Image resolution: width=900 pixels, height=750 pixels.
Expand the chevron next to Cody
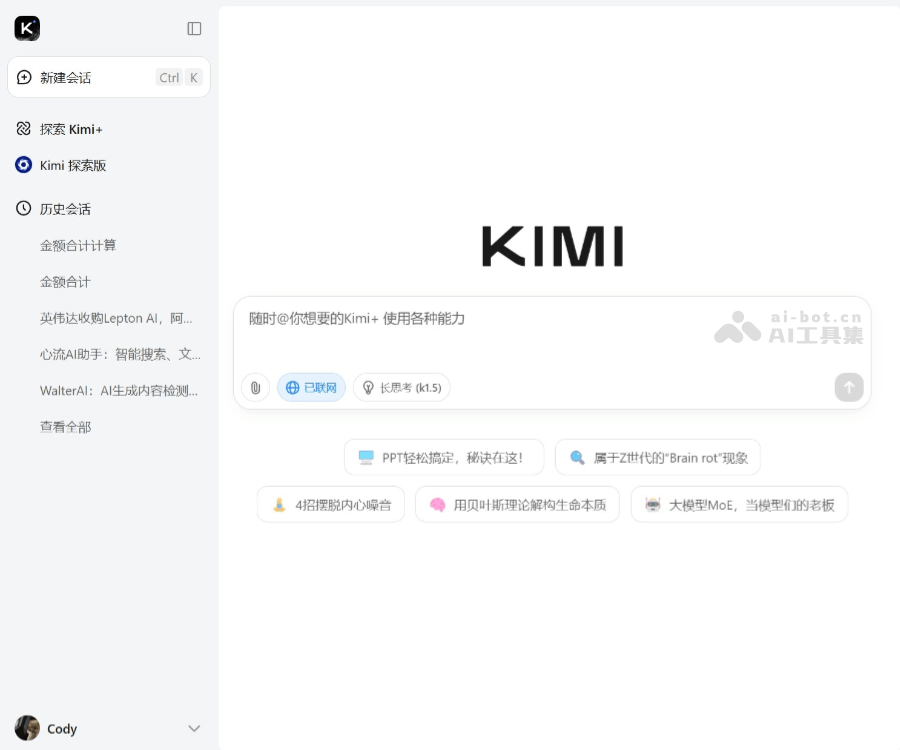coord(193,728)
